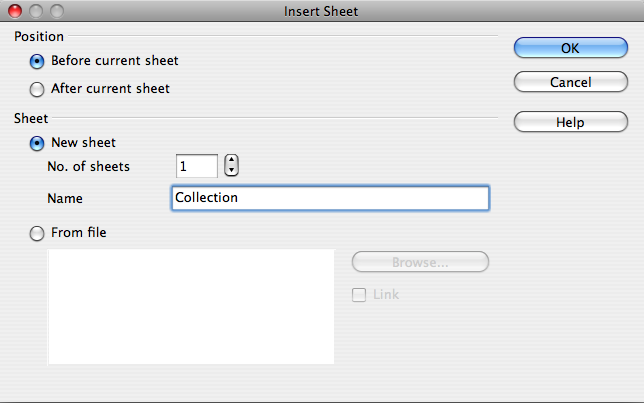Choose the From file radio button
This screenshot has height=403, width=644.
37,233
